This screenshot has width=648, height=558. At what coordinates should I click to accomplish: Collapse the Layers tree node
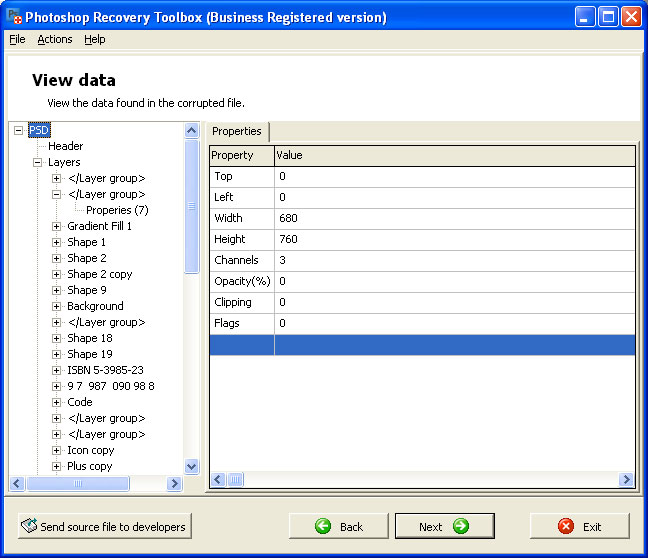[x=38, y=162]
